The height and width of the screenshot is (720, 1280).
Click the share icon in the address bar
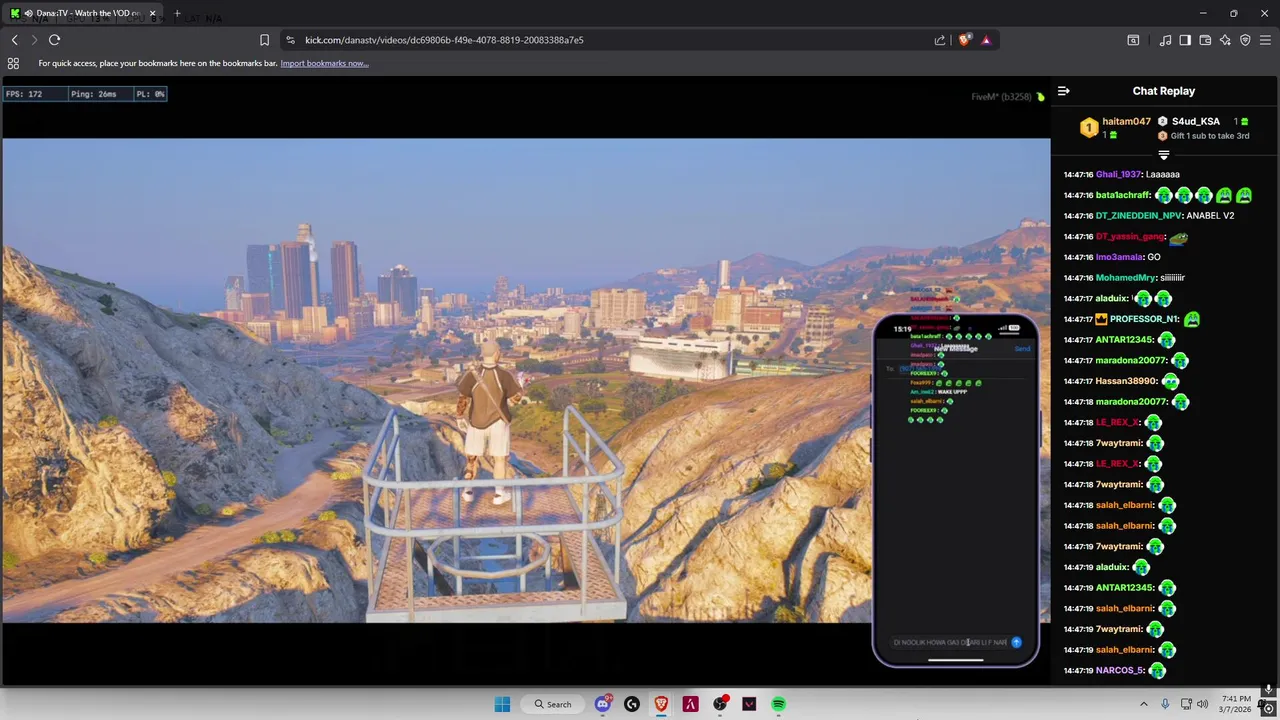(x=940, y=40)
